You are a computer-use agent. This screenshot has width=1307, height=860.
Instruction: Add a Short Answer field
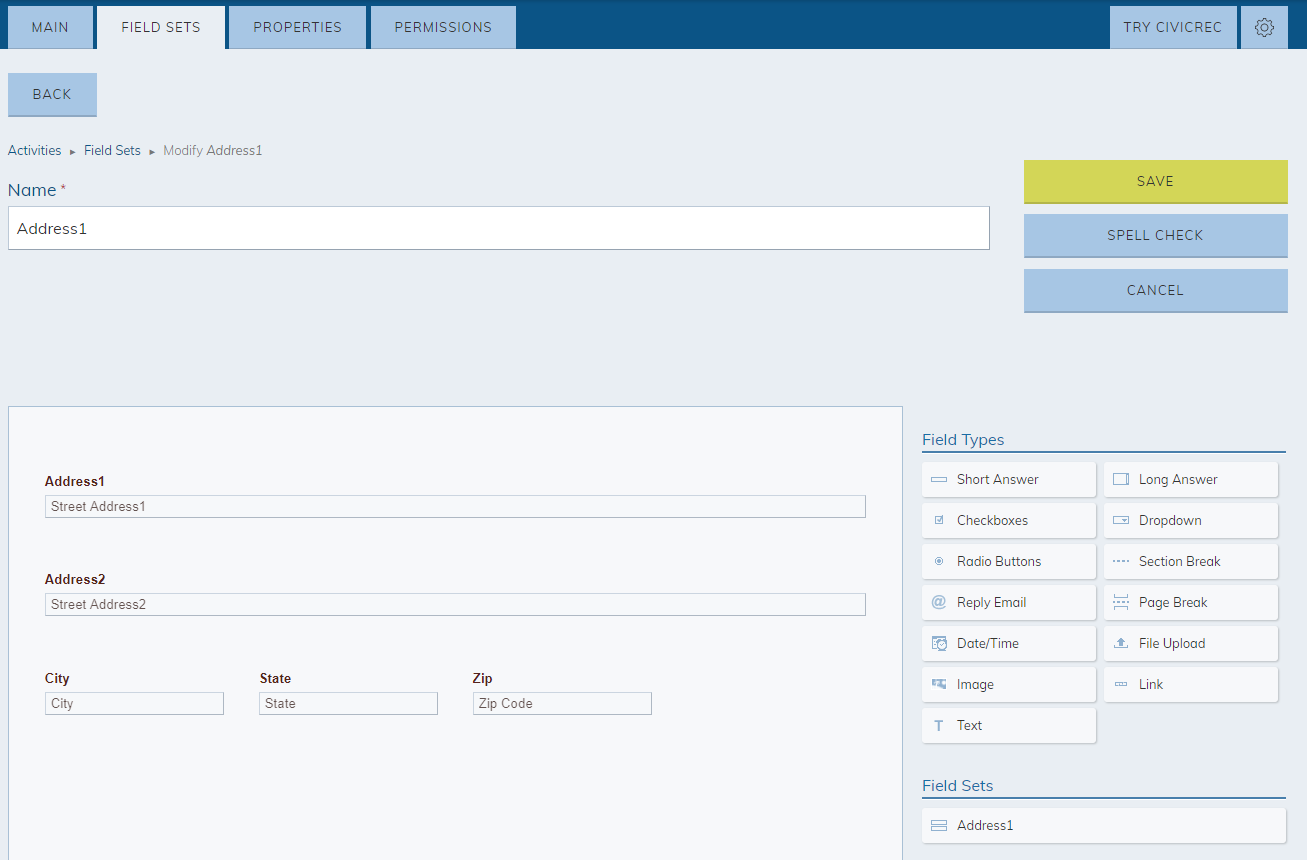pyautogui.click(x=1009, y=480)
